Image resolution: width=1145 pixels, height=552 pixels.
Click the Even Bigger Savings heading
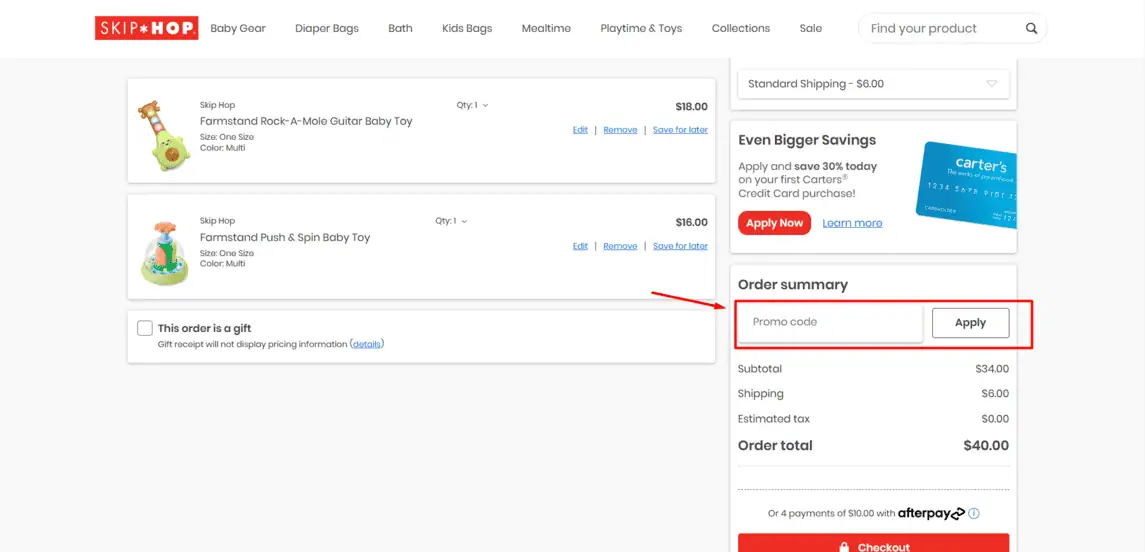807,139
